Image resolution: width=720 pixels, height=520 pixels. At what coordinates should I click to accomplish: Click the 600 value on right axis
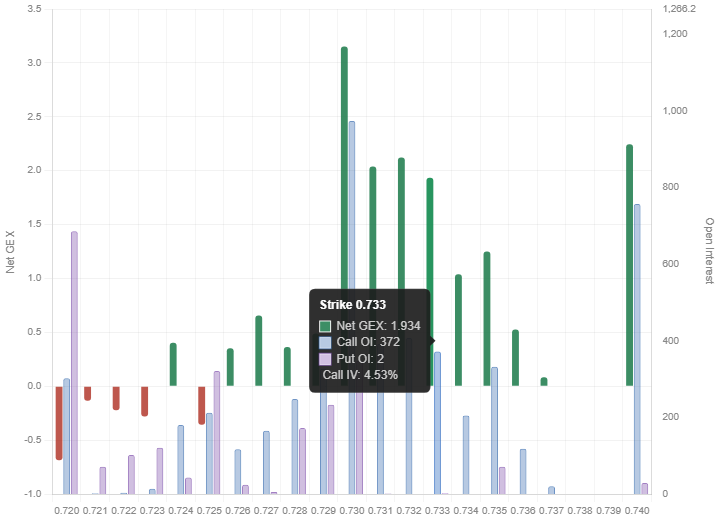pos(671,264)
